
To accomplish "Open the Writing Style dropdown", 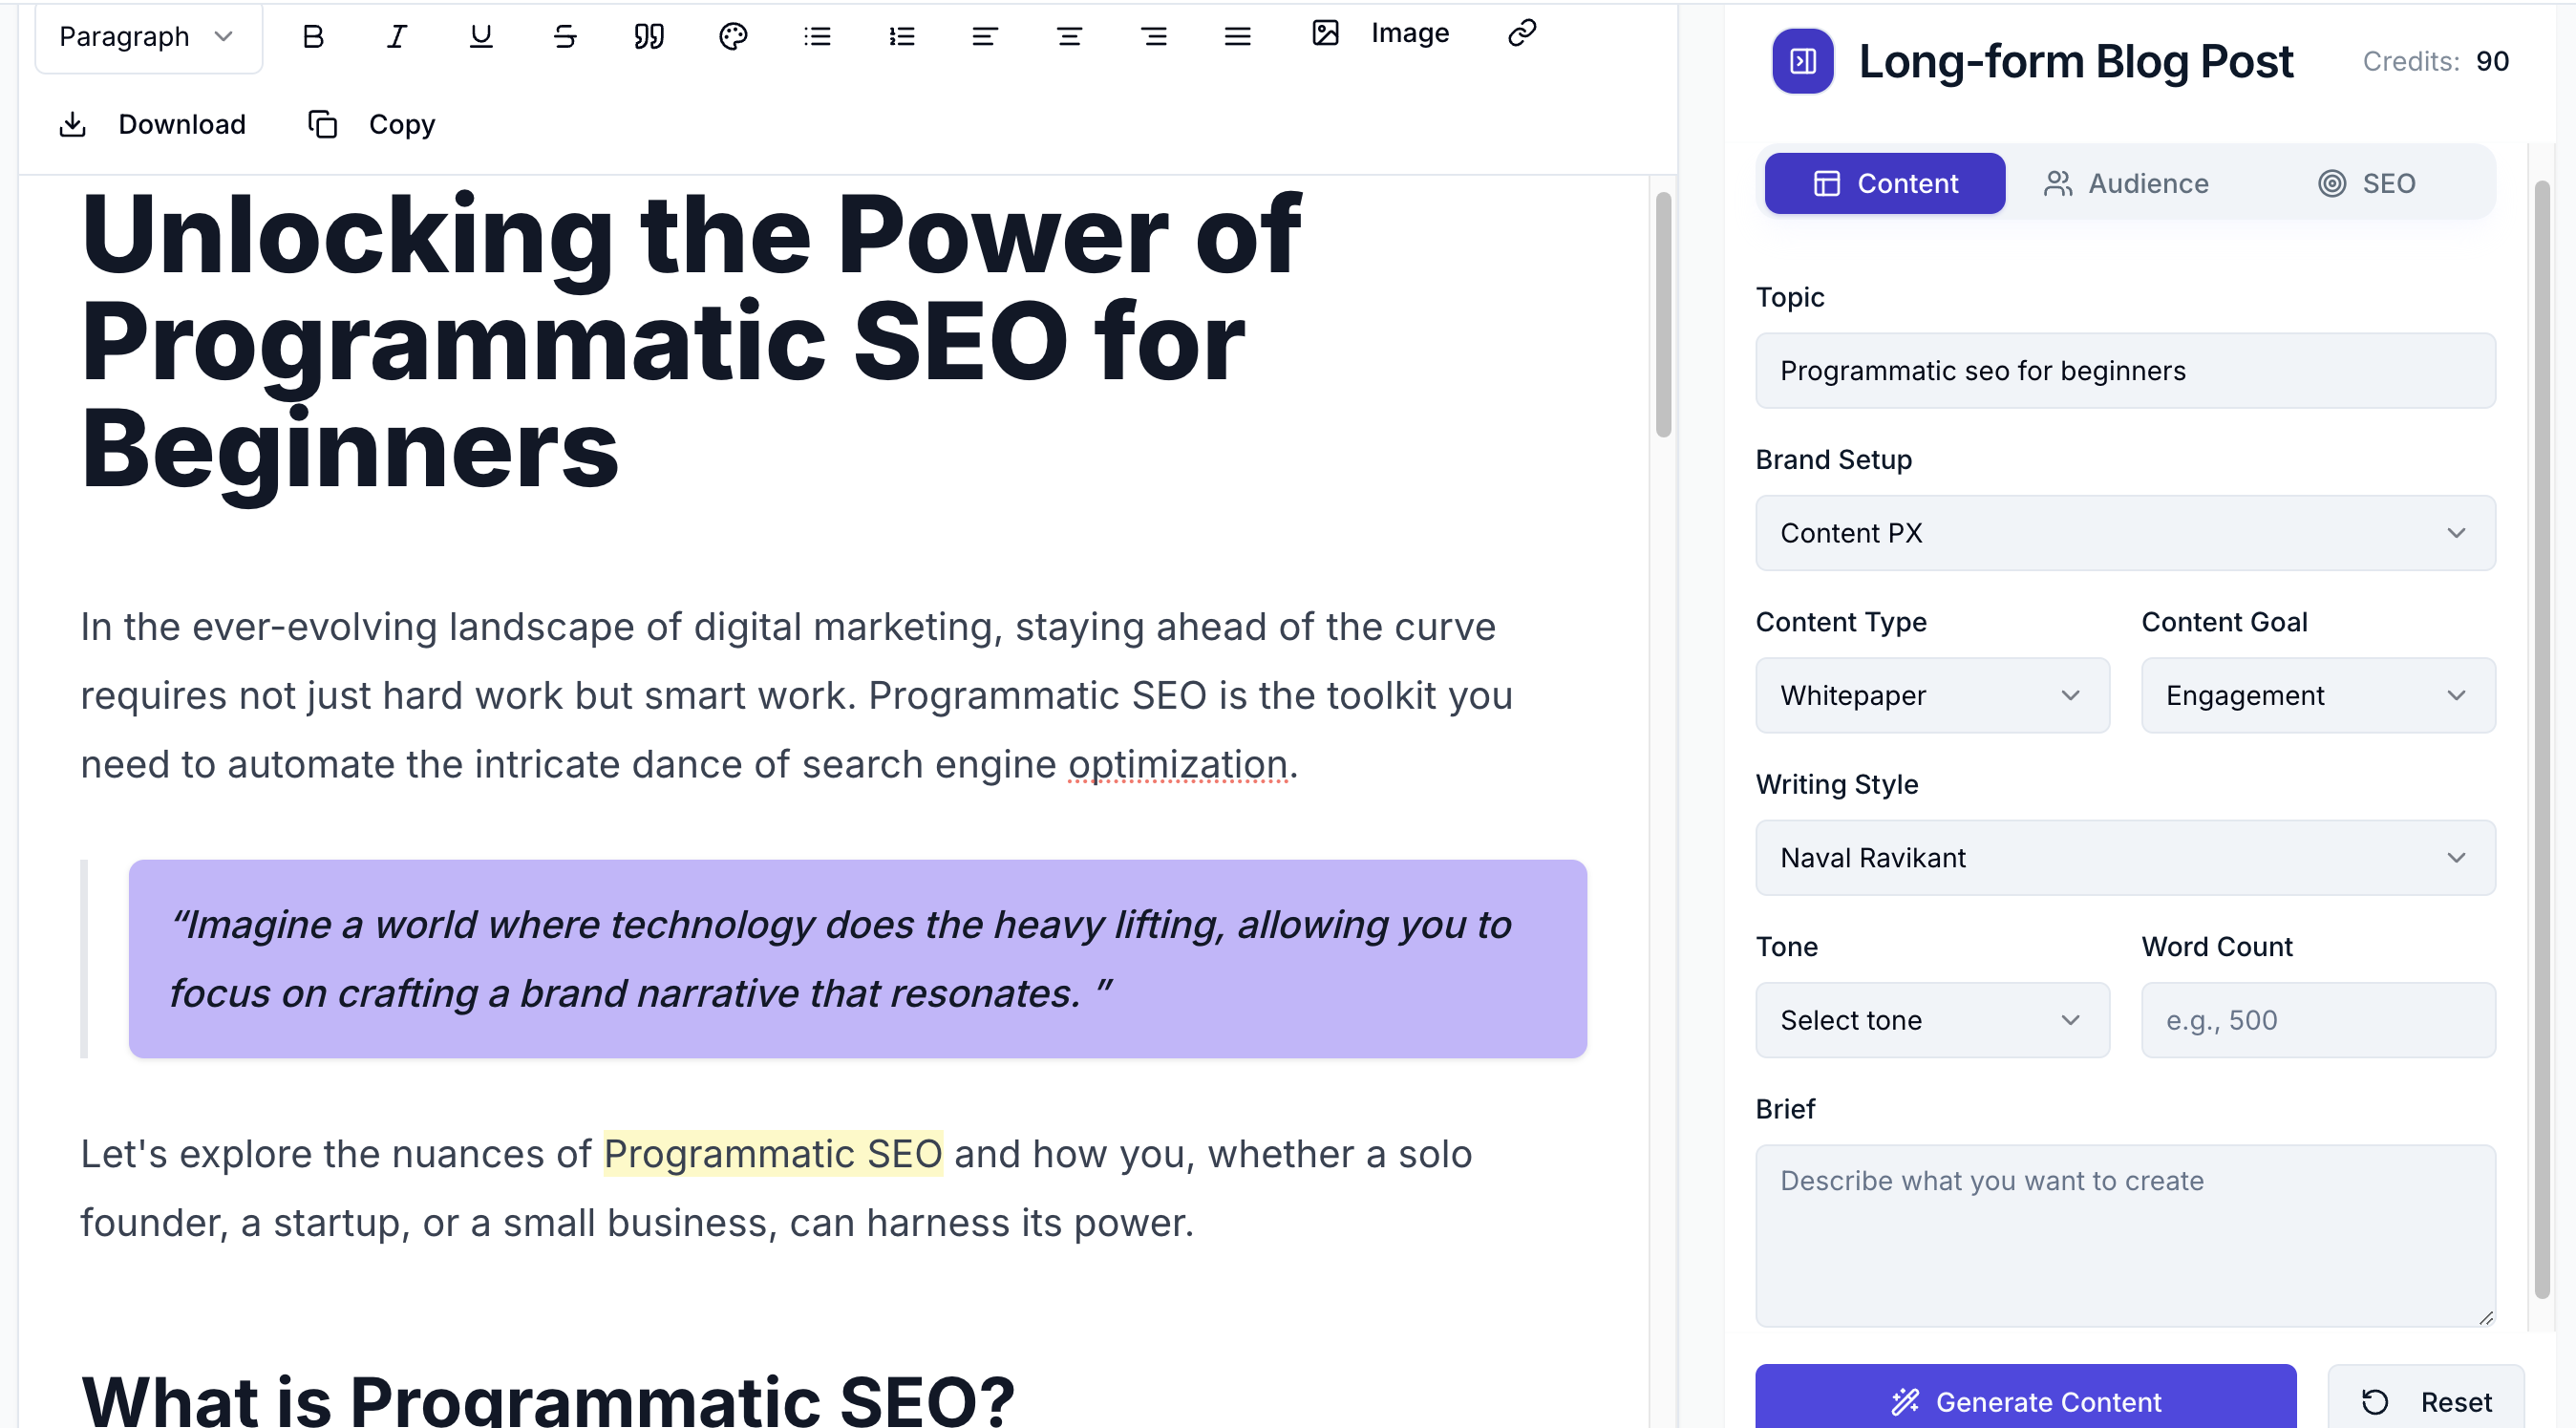I will pos(2125,858).
